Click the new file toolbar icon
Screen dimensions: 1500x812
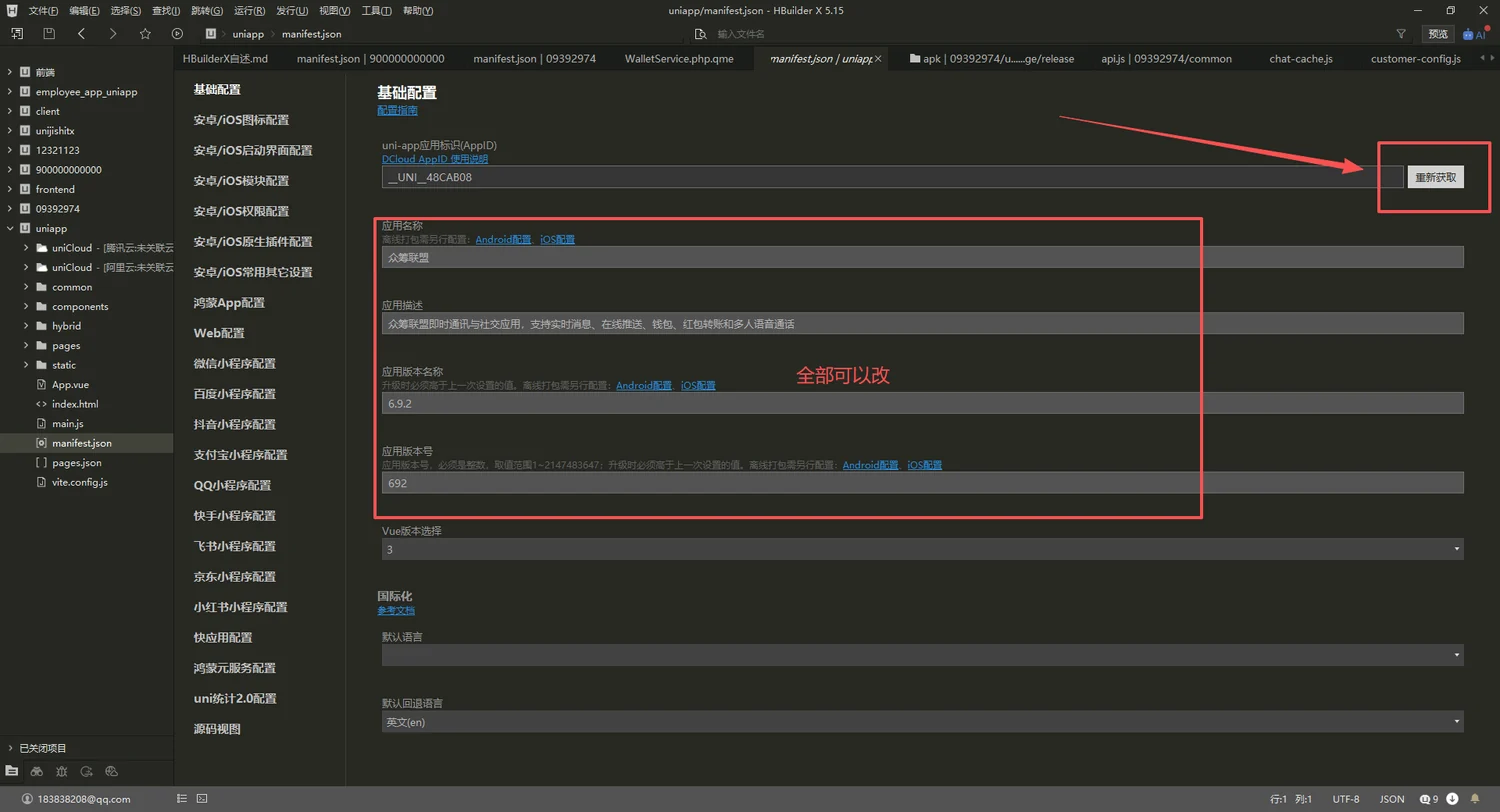point(17,34)
